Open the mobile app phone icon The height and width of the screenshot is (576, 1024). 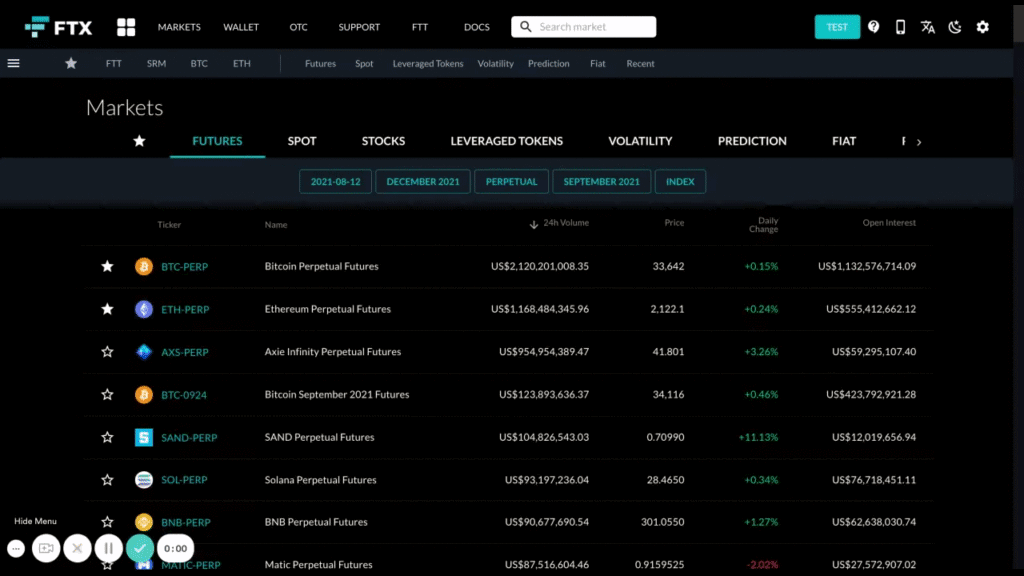(900, 27)
